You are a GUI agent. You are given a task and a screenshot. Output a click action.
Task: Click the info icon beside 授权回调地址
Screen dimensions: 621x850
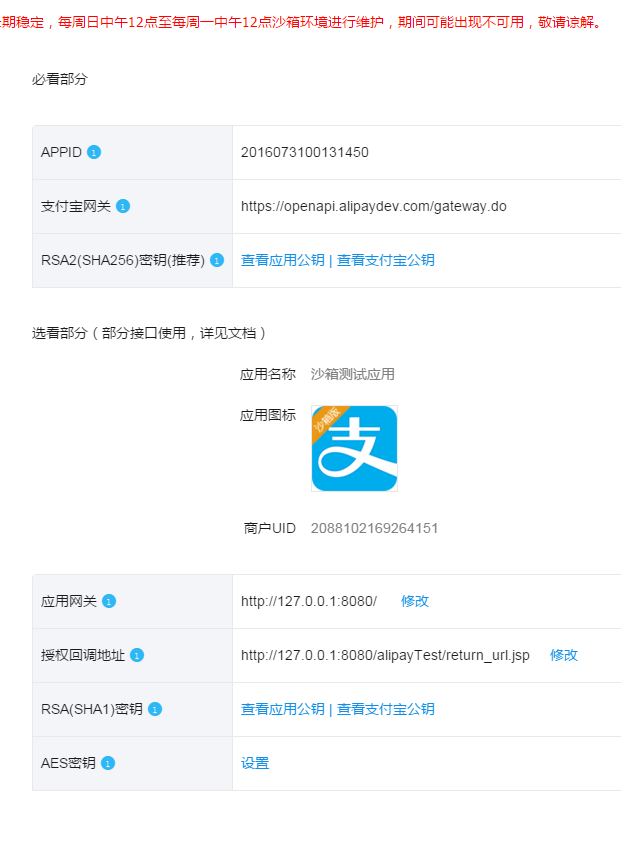point(137,655)
